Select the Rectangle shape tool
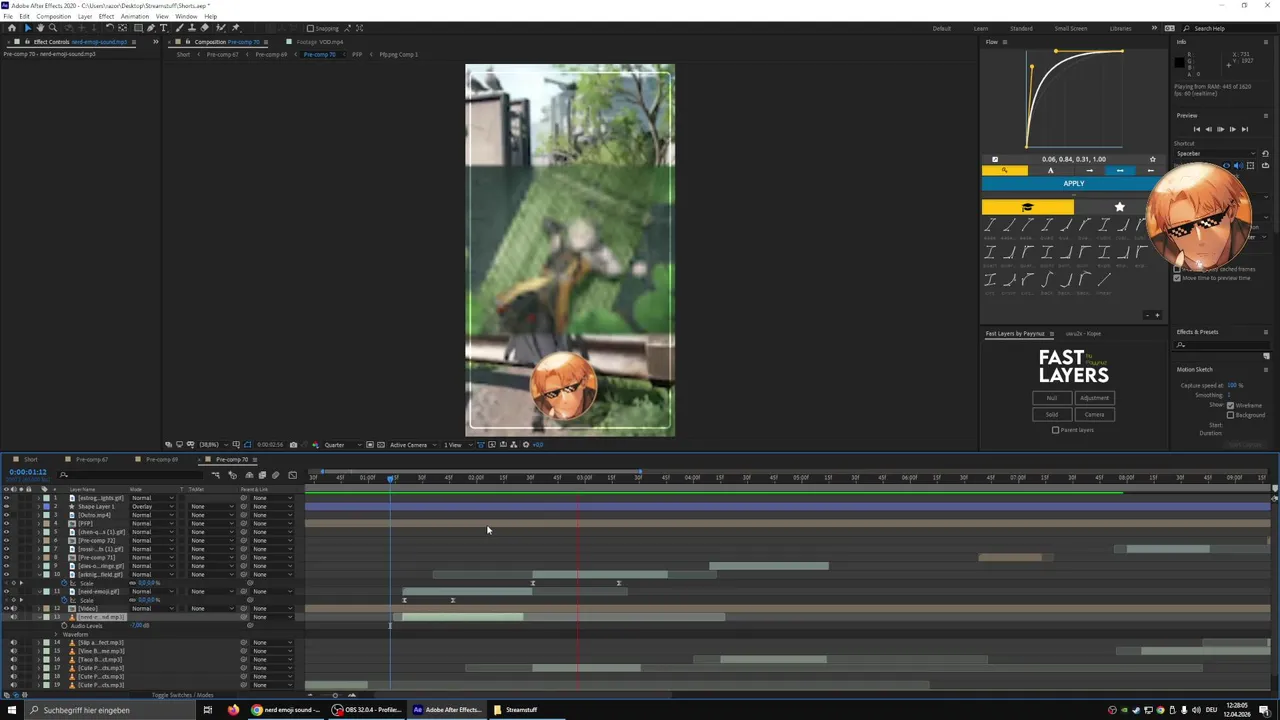The image size is (1280, 720). (x=136, y=28)
